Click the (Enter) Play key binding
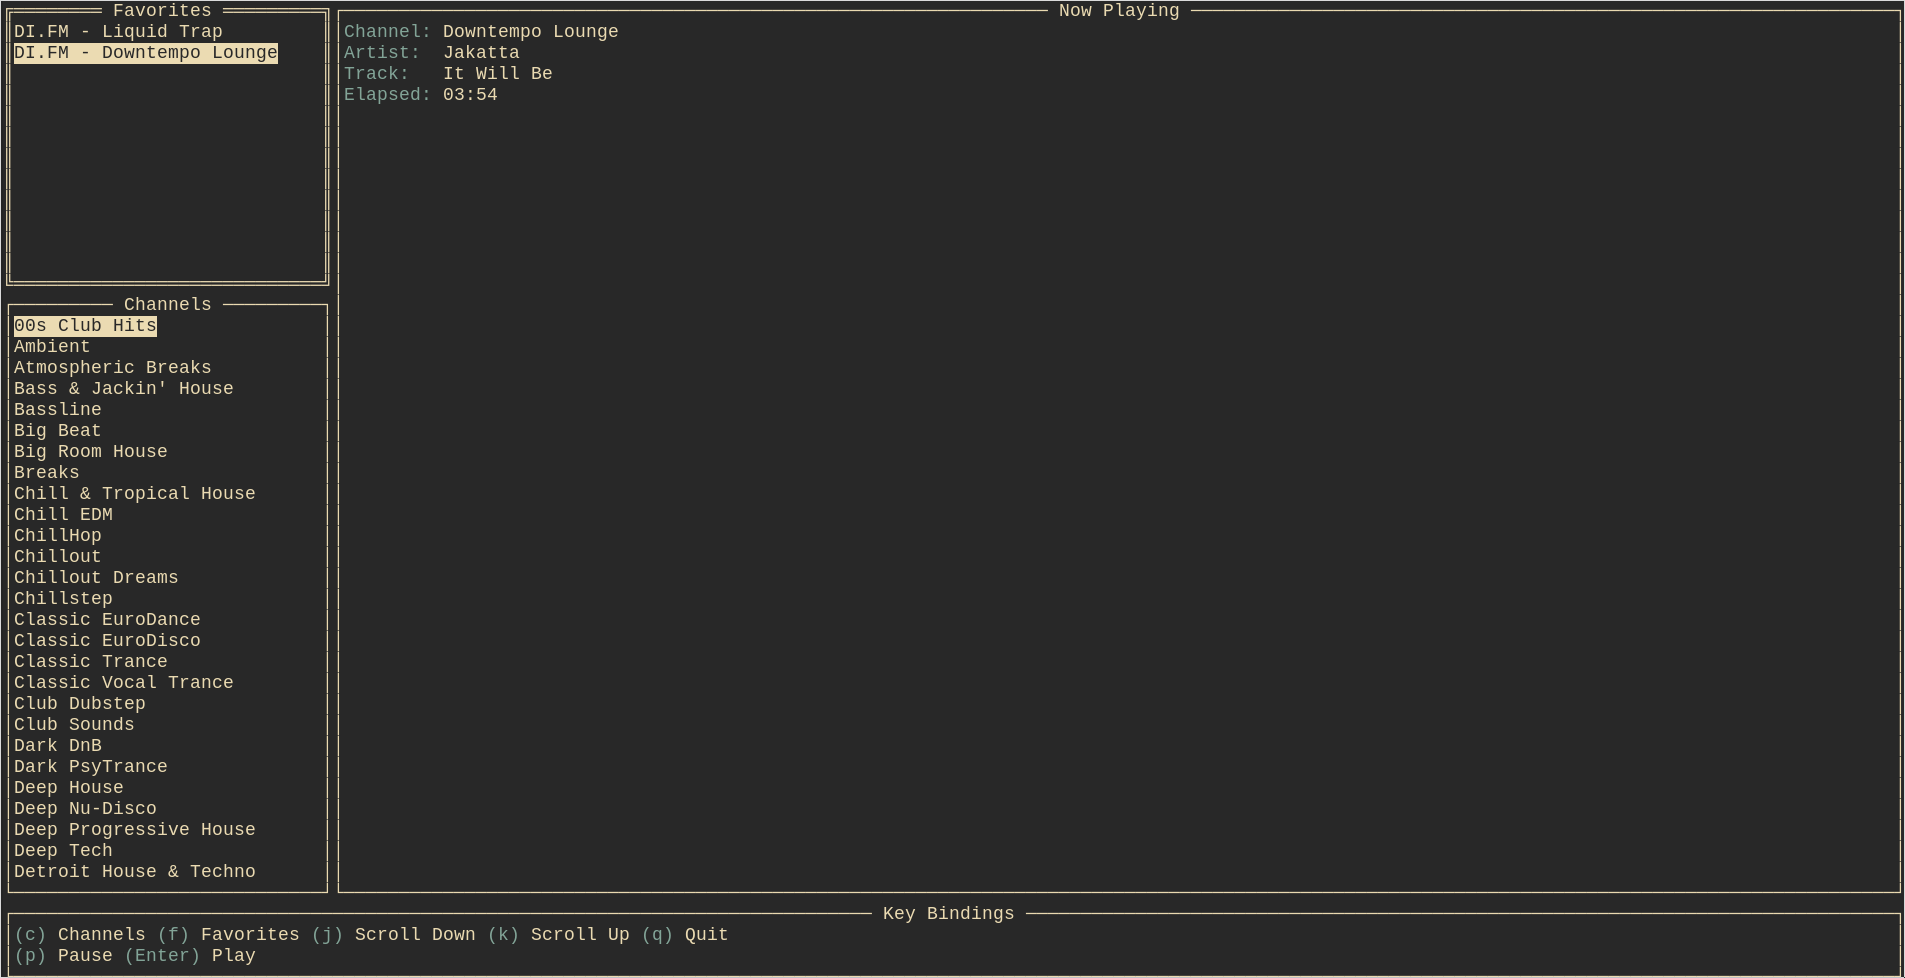Screen dimensions: 1905x978 point(190,956)
